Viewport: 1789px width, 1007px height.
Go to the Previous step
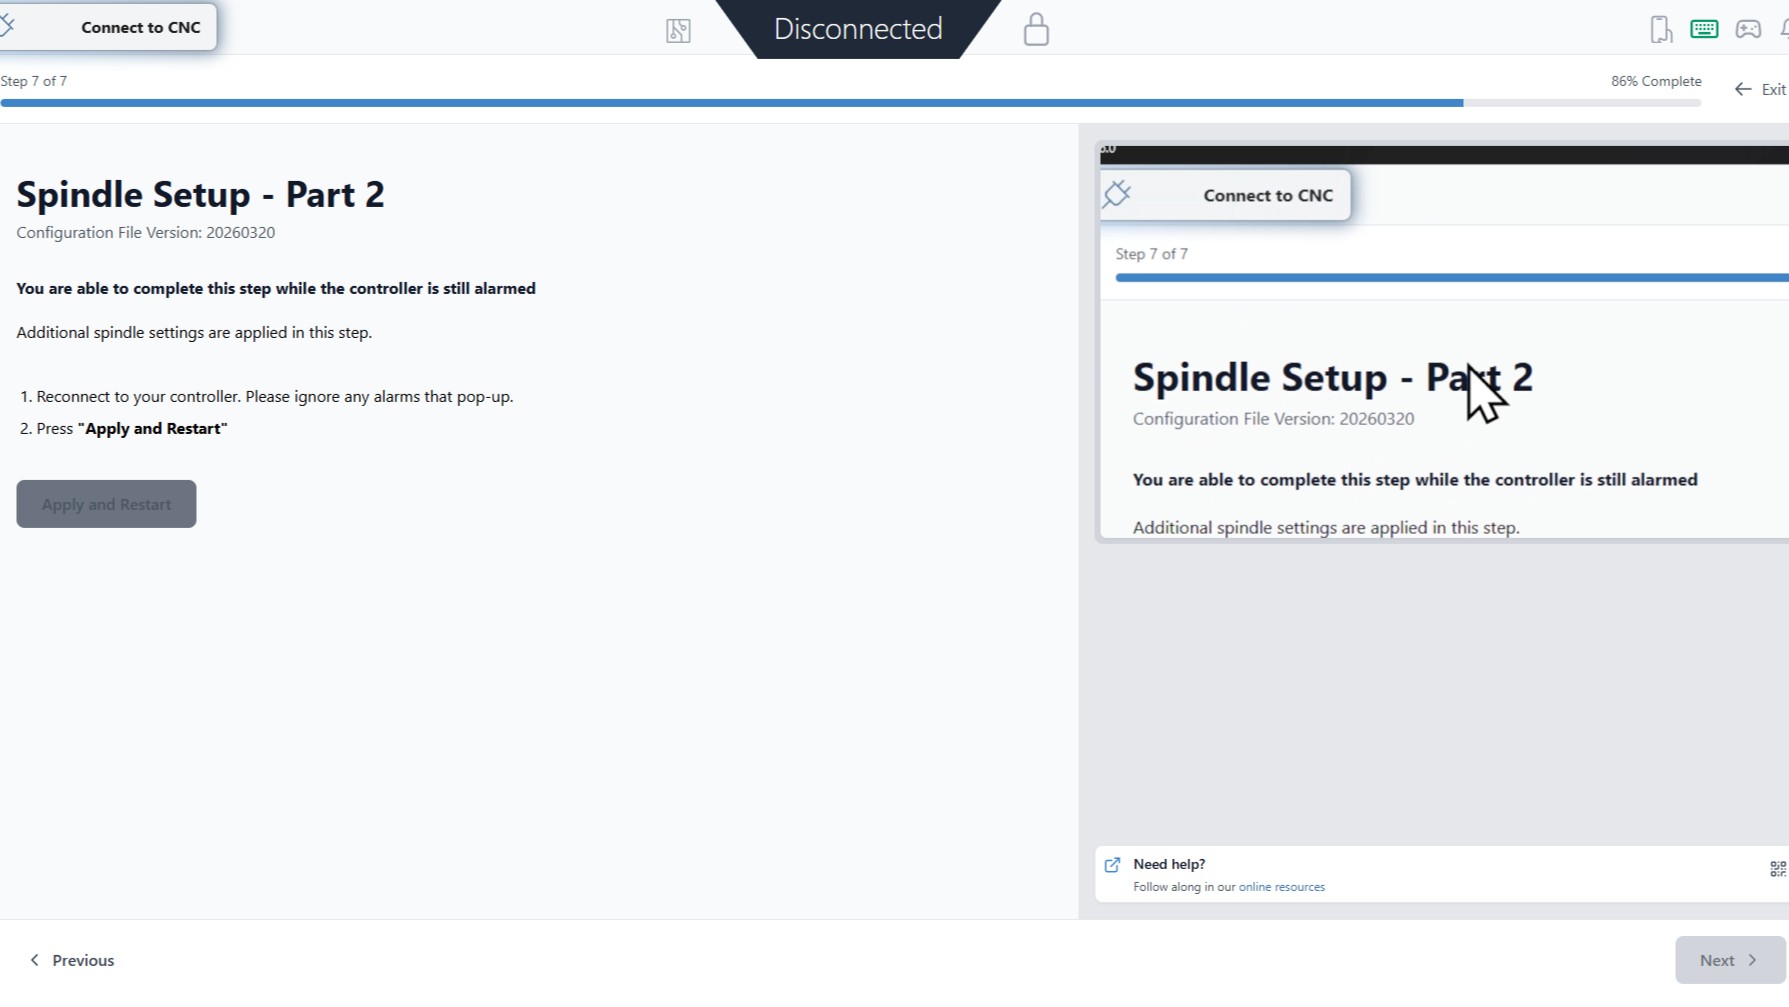(72, 960)
